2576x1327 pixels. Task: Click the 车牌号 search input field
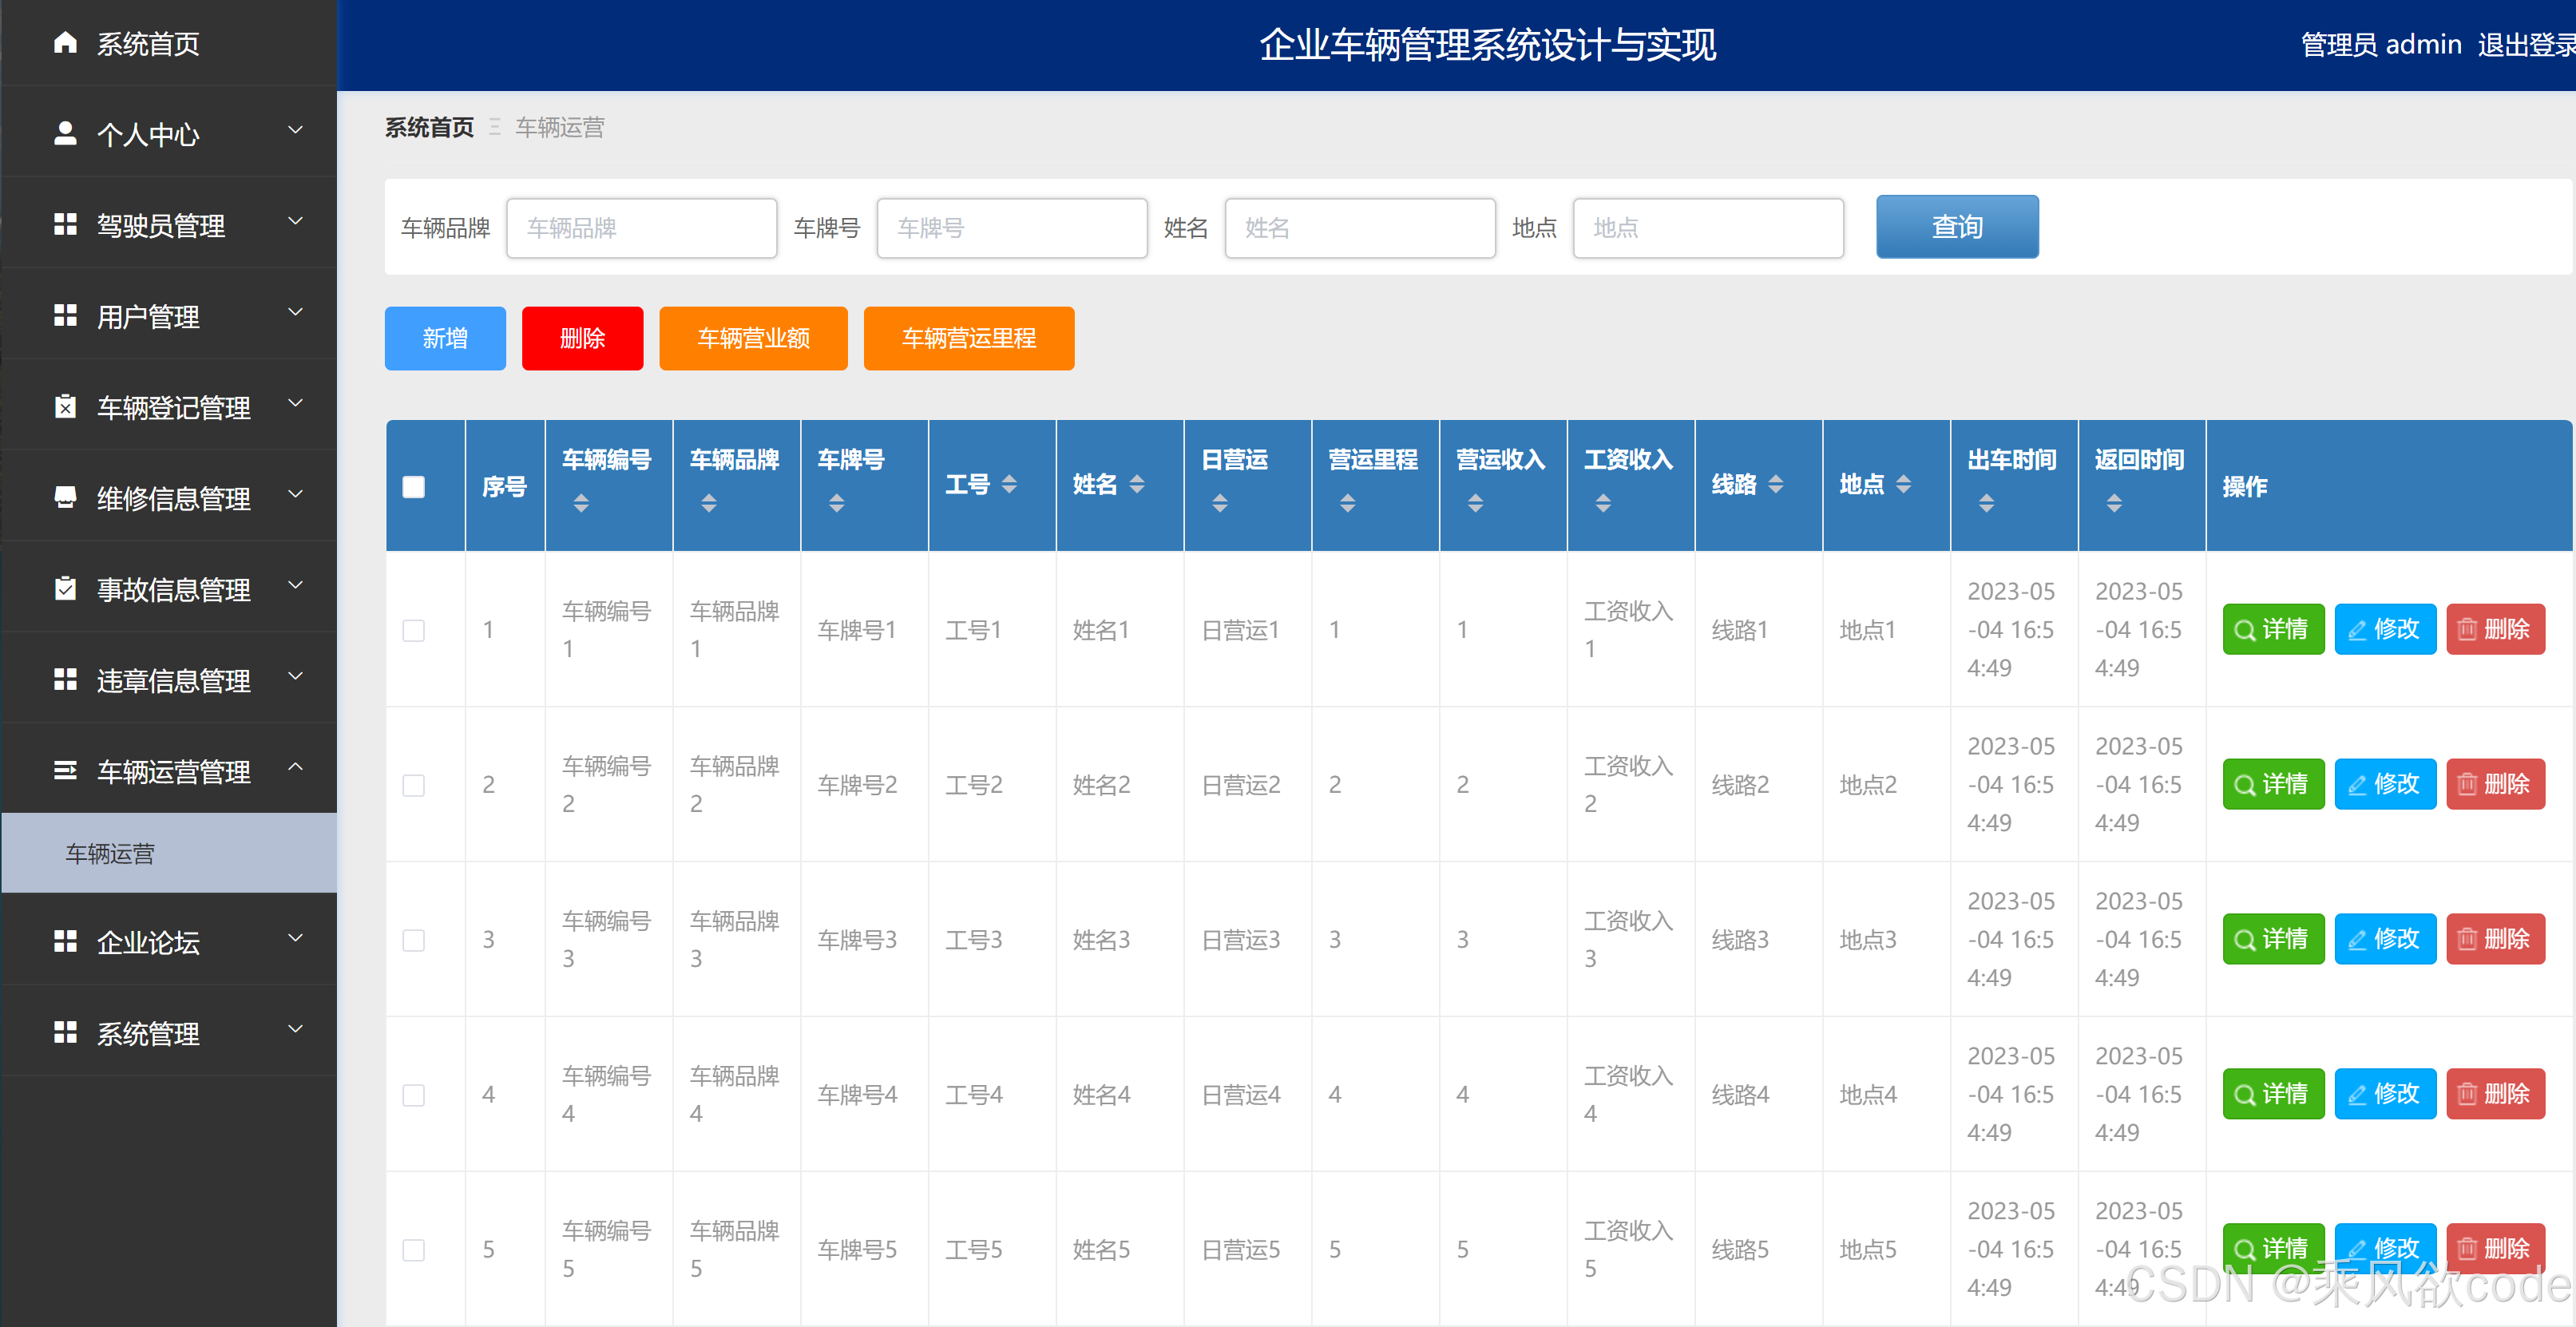pyautogui.click(x=1011, y=228)
